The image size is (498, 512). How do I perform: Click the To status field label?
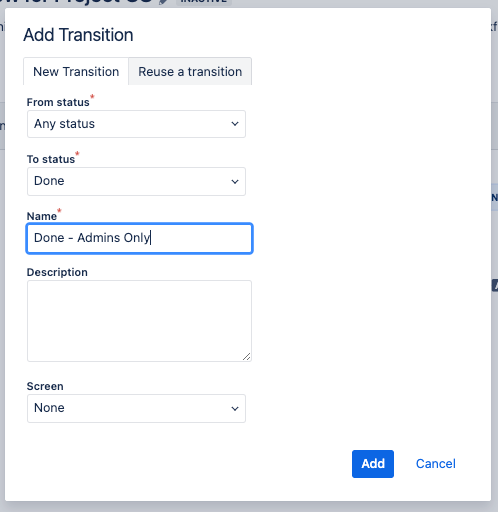[x=51, y=159]
